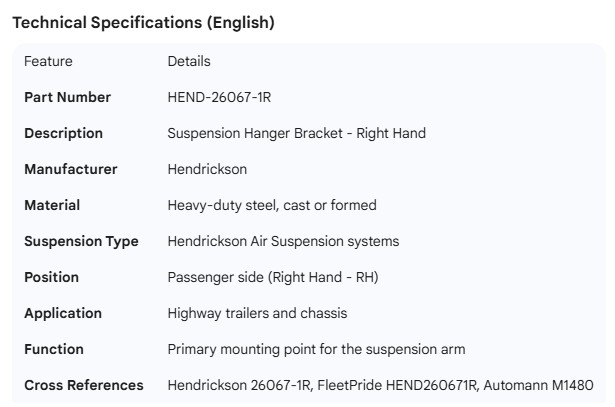Image resolution: width=615 pixels, height=407 pixels.
Task: Select the Suspension Type label
Action: point(81,242)
